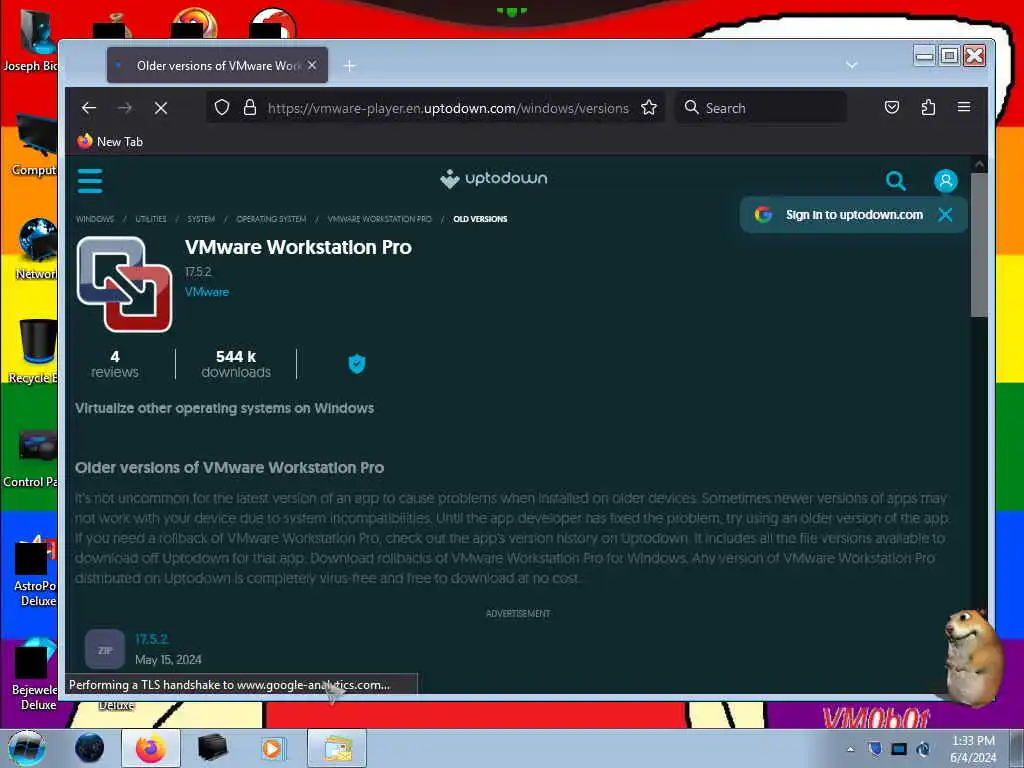1024x768 pixels.
Task: Stop loading the page
Action: [161, 108]
